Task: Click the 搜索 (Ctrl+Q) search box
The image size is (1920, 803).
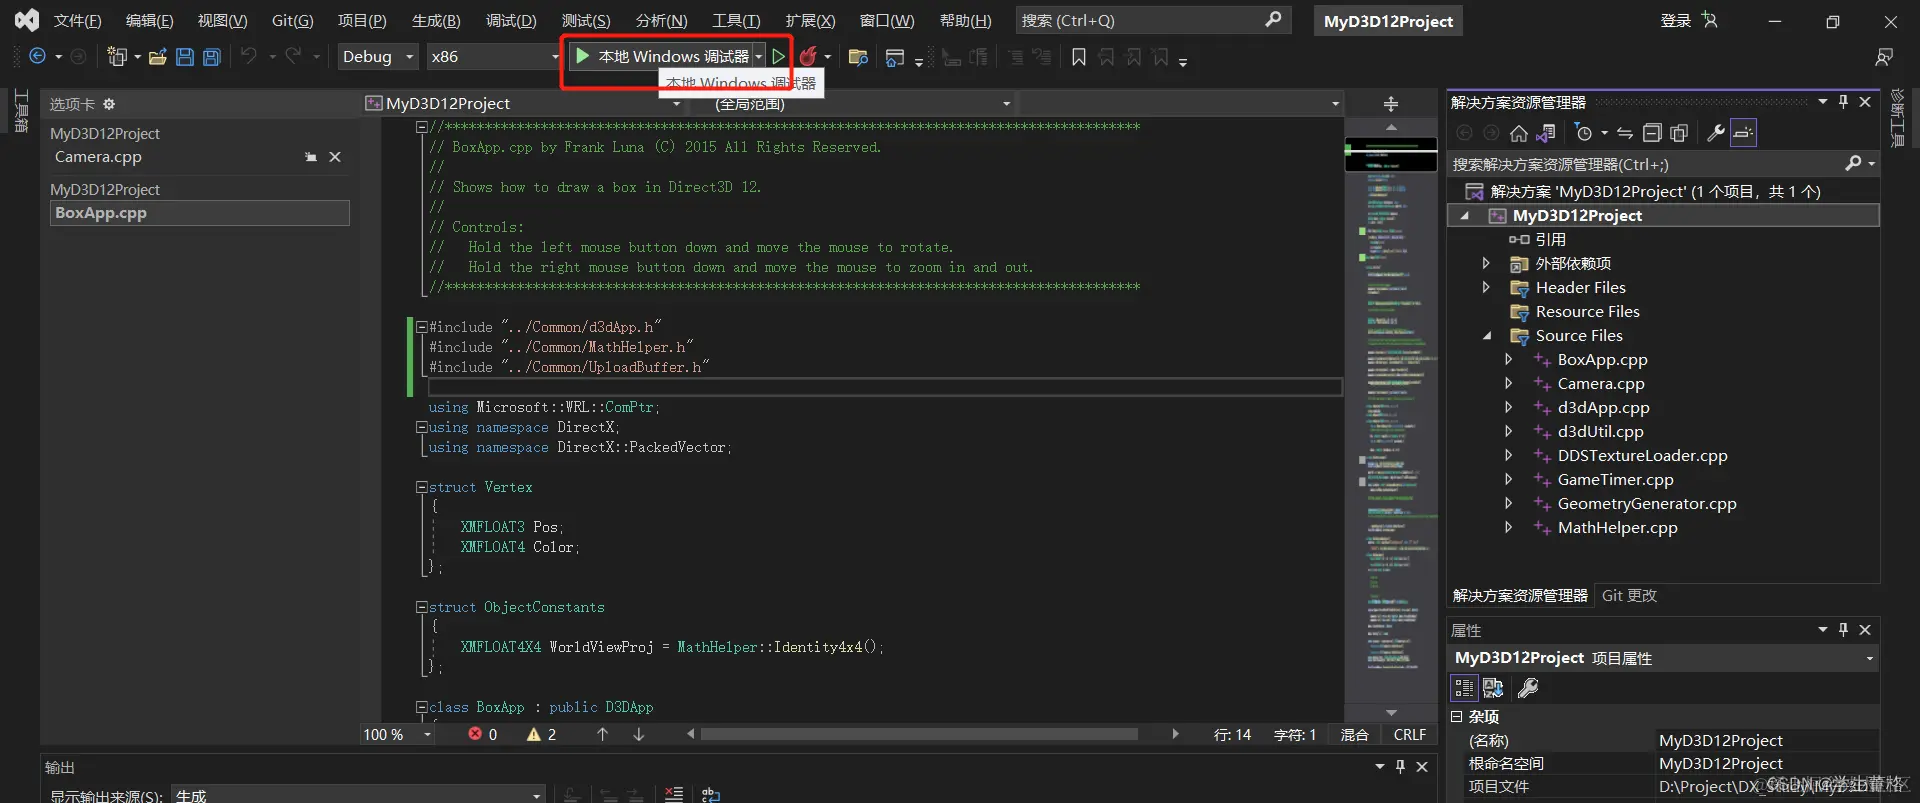Action: pyautogui.click(x=1152, y=20)
